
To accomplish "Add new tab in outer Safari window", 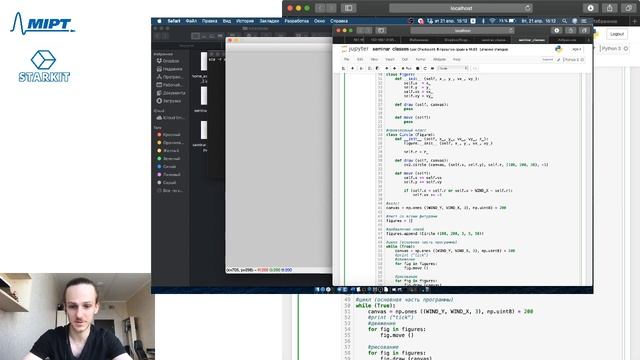I will pyautogui.click(x=635, y=20).
